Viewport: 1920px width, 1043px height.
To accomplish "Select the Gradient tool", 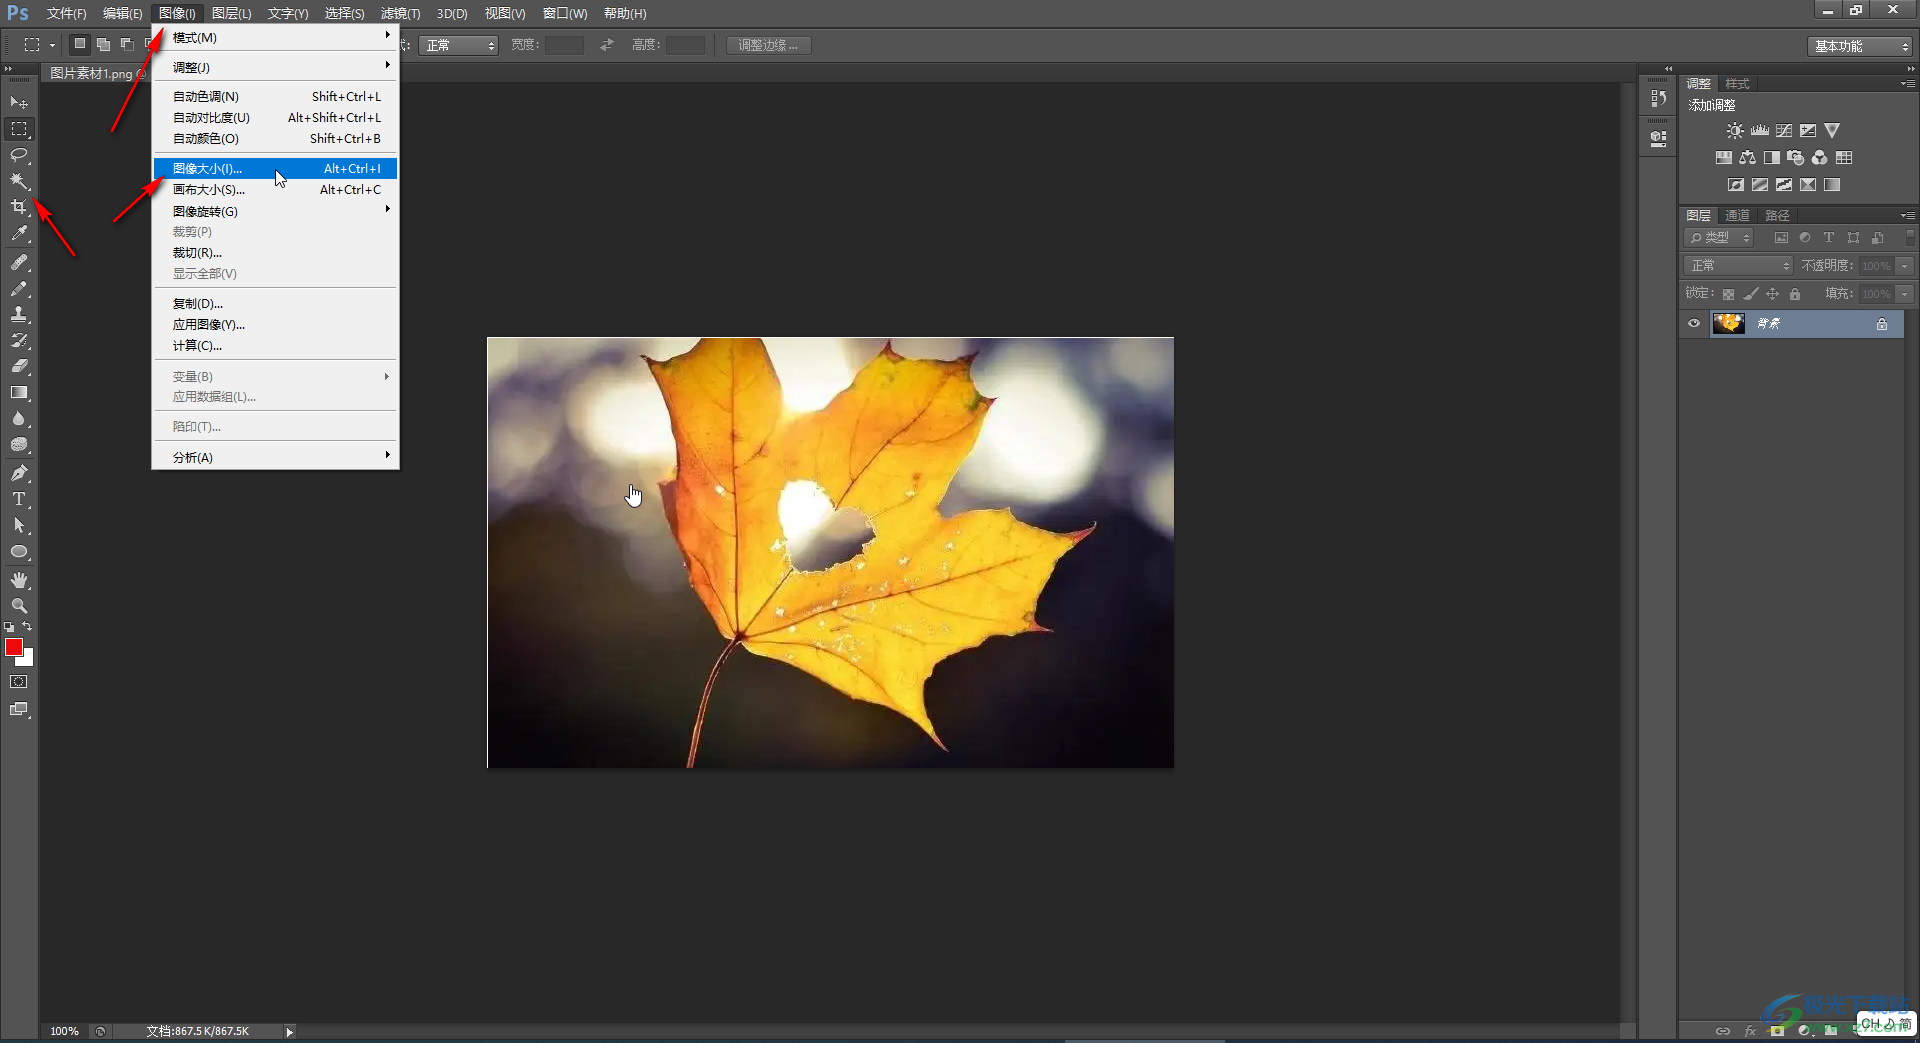I will point(19,393).
